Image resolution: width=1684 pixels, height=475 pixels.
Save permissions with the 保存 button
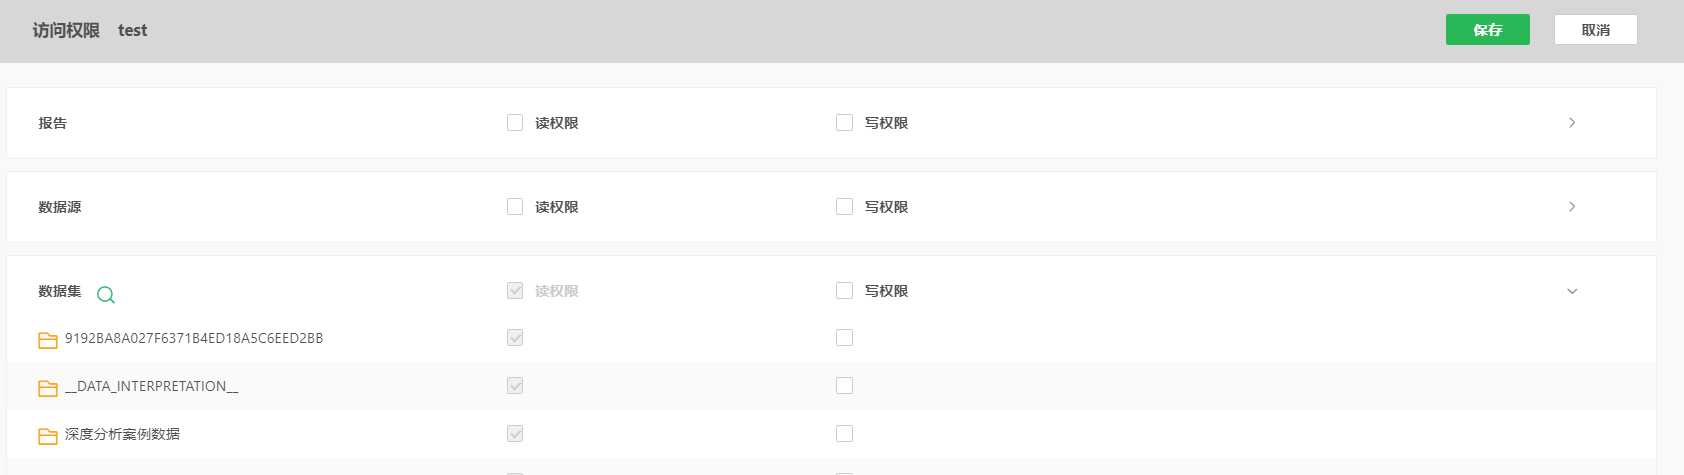click(1488, 29)
